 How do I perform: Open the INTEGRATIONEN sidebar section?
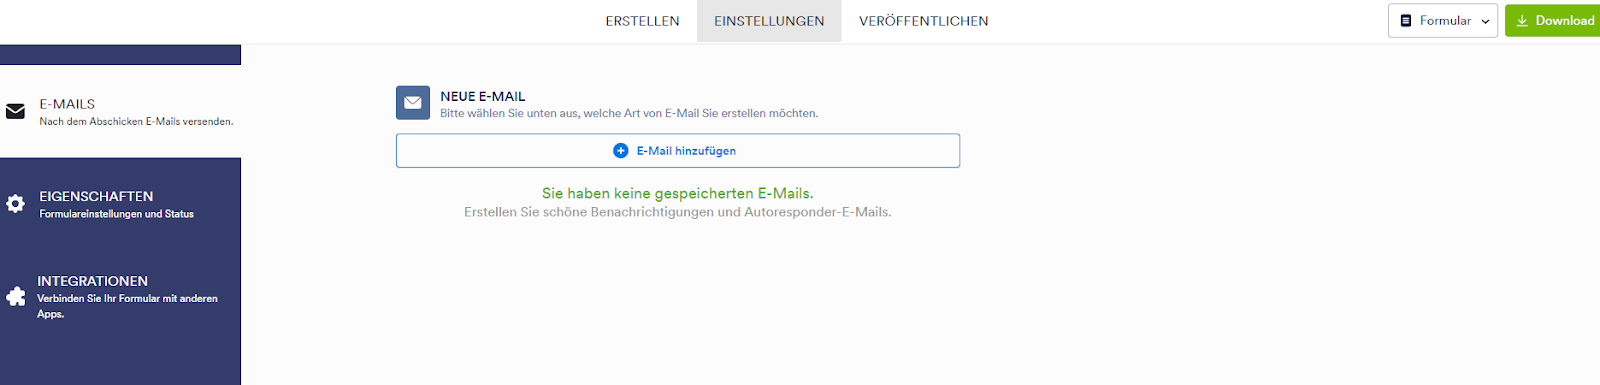coord(120,296)
